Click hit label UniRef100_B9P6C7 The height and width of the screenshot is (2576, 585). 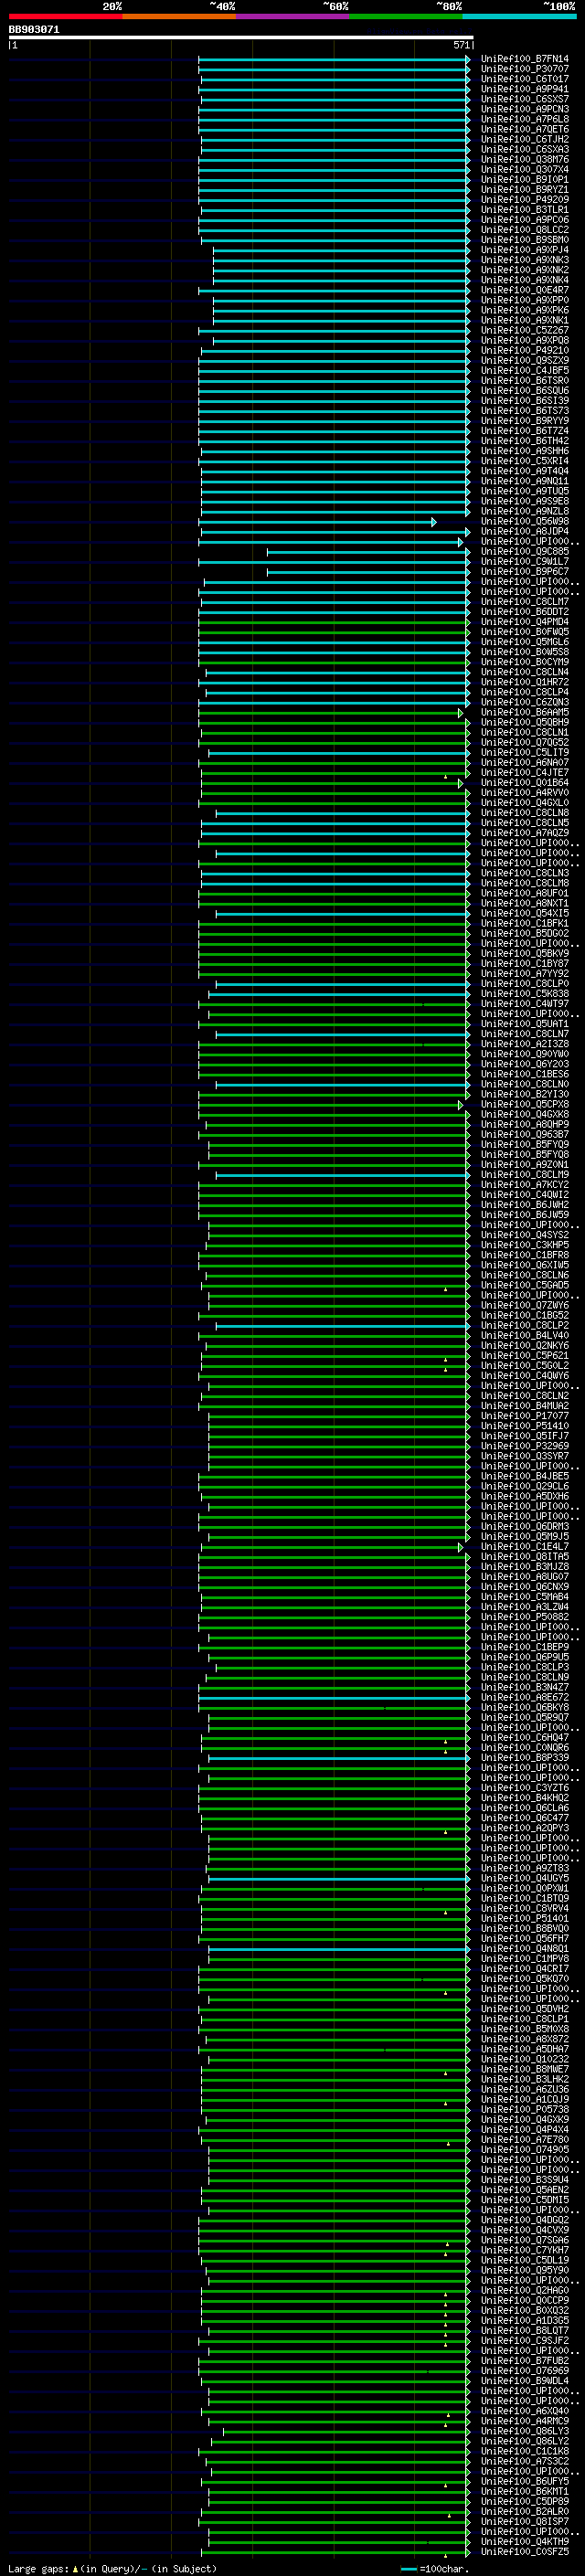click(525, 572)
